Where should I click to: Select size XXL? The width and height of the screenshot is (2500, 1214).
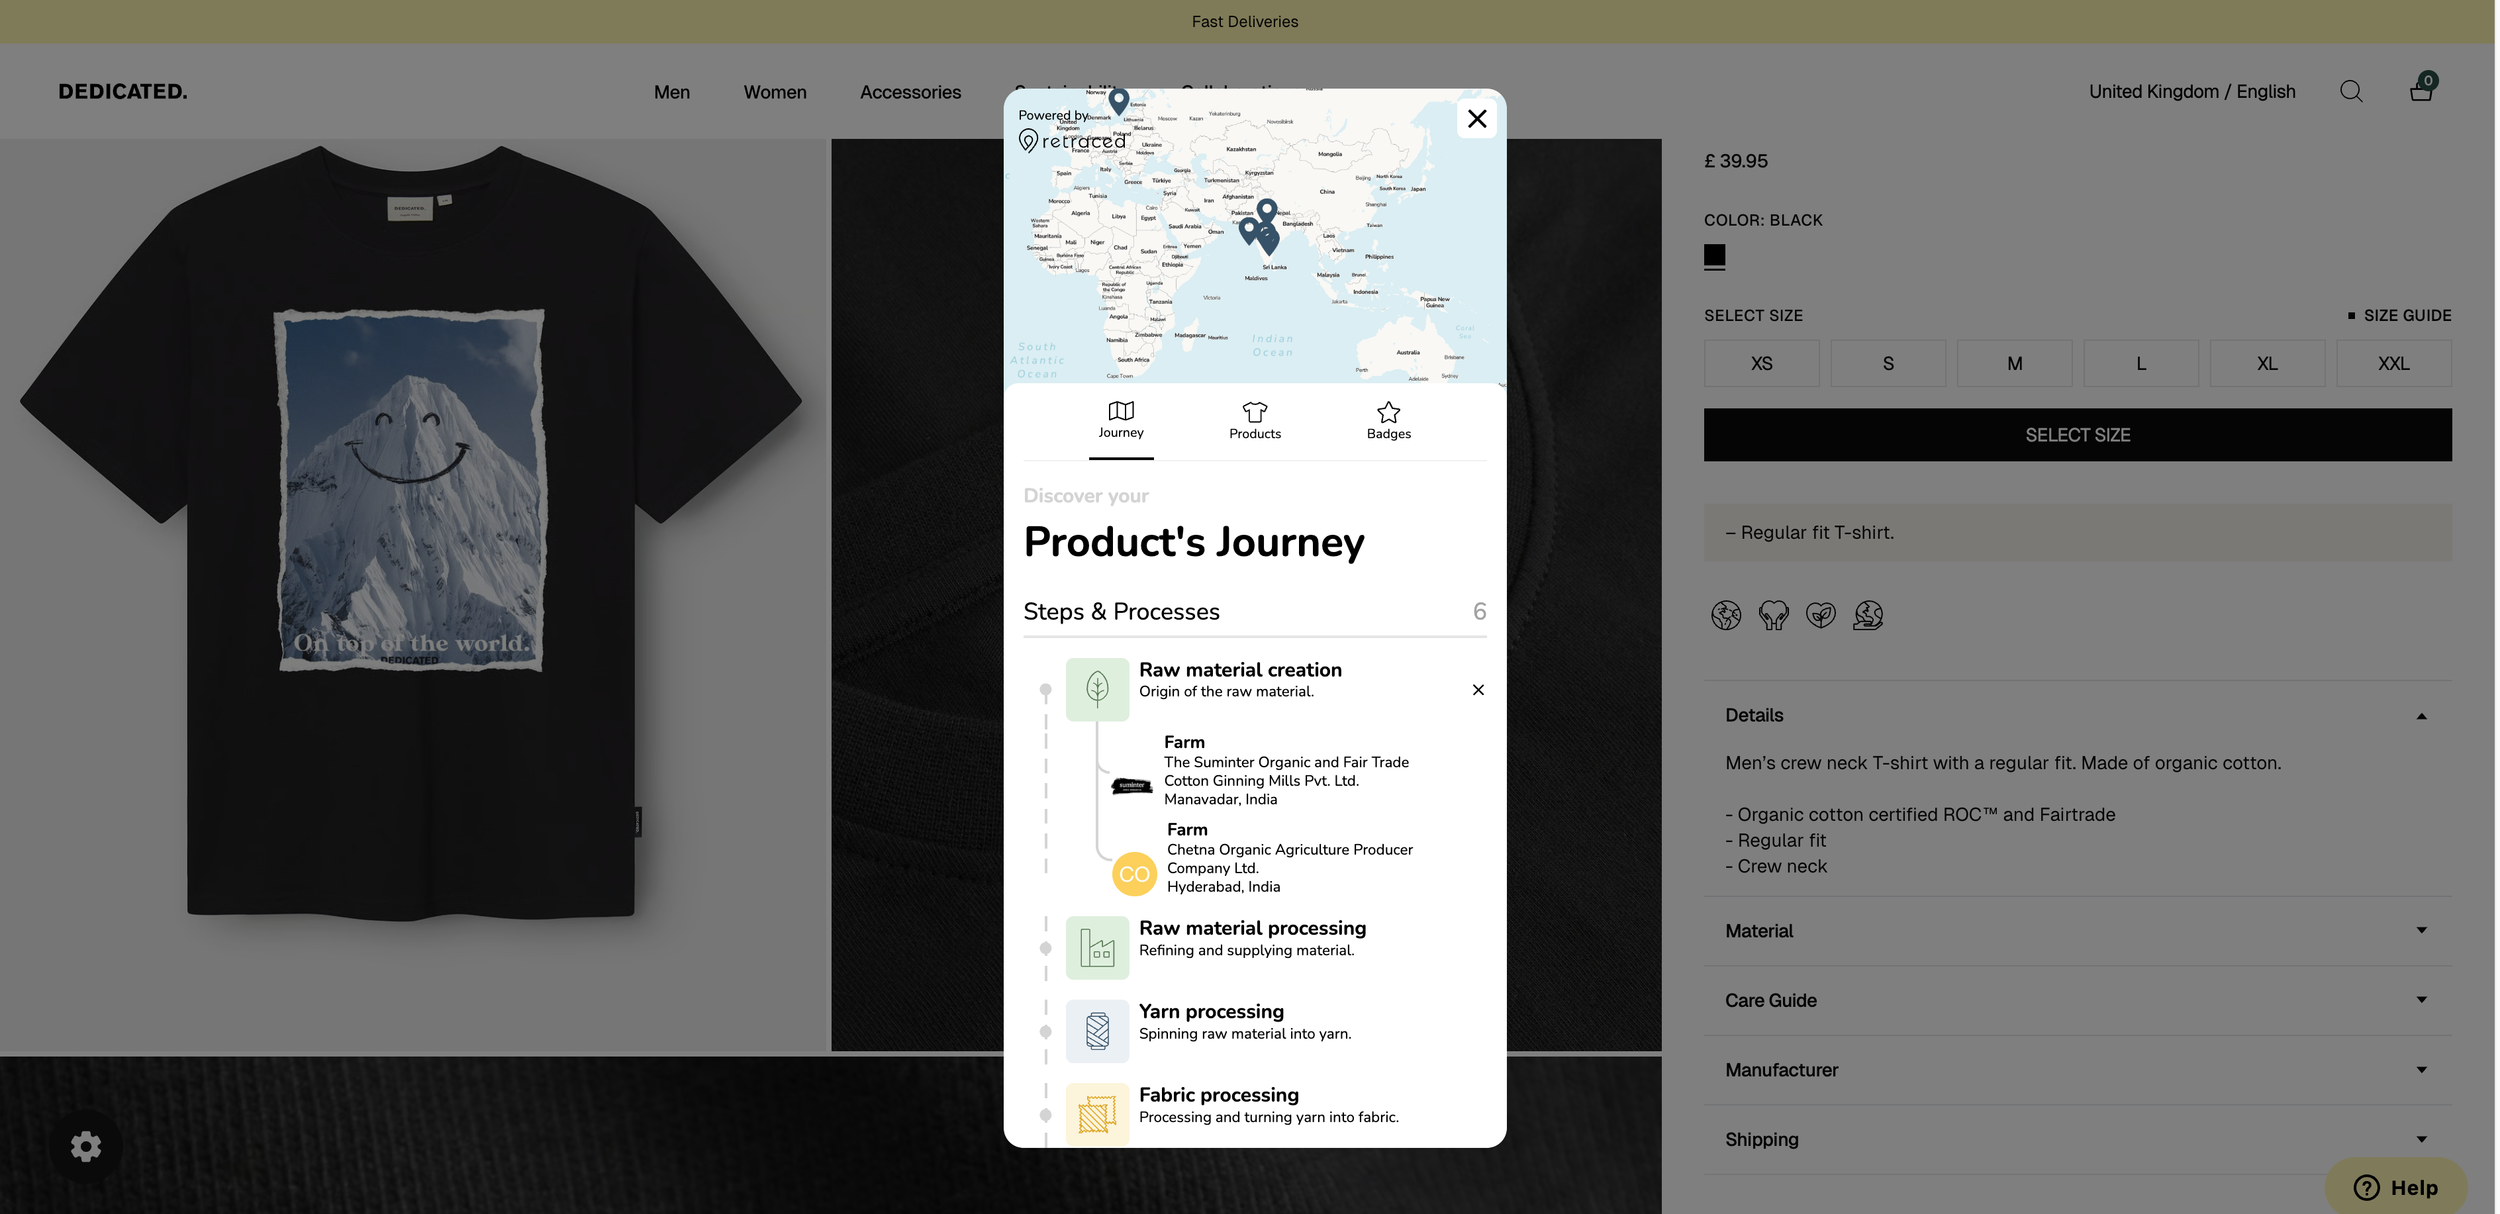tap(2393, 363)
